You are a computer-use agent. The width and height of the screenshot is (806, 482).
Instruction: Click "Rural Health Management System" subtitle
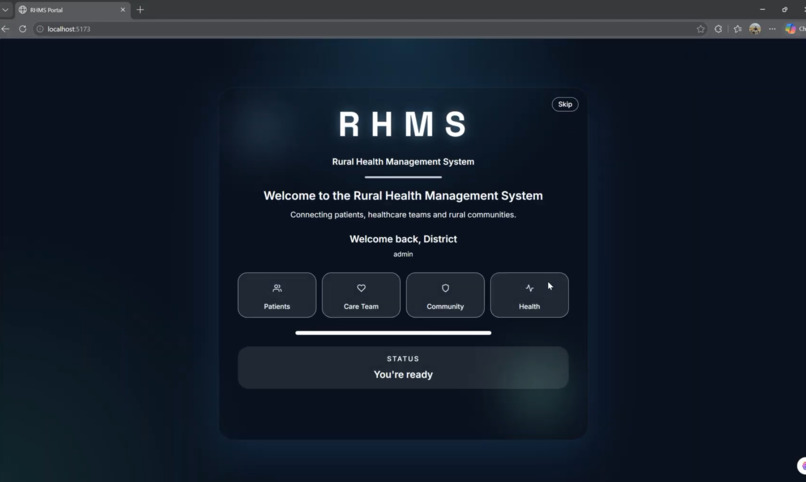click(403, 161)
